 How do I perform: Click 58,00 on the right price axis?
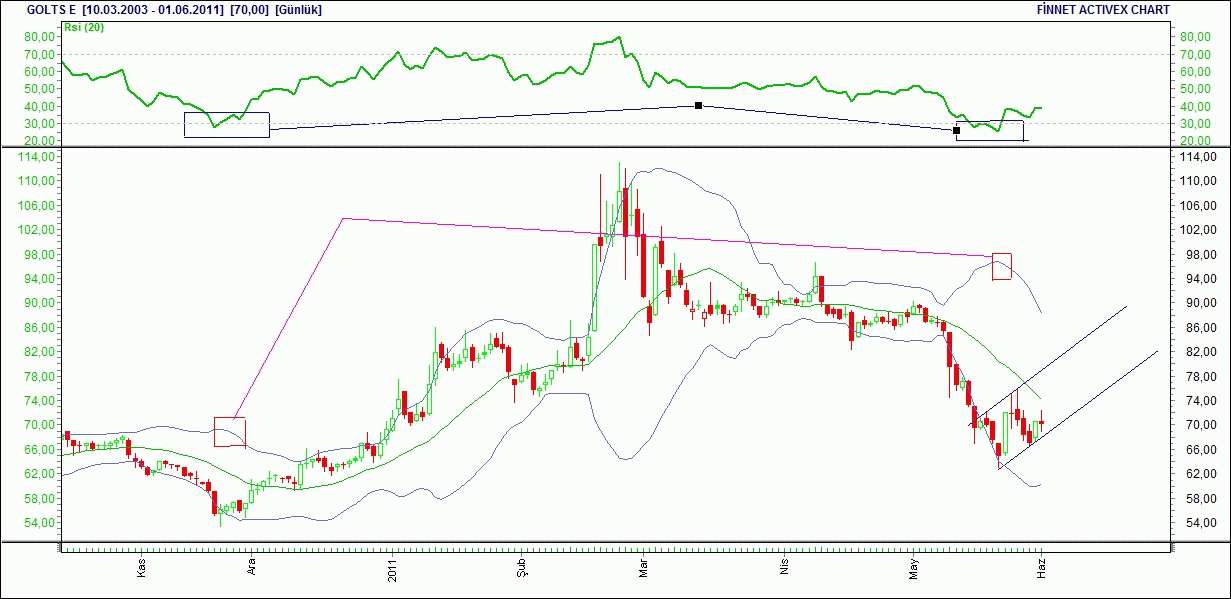tap(1196, 499)
